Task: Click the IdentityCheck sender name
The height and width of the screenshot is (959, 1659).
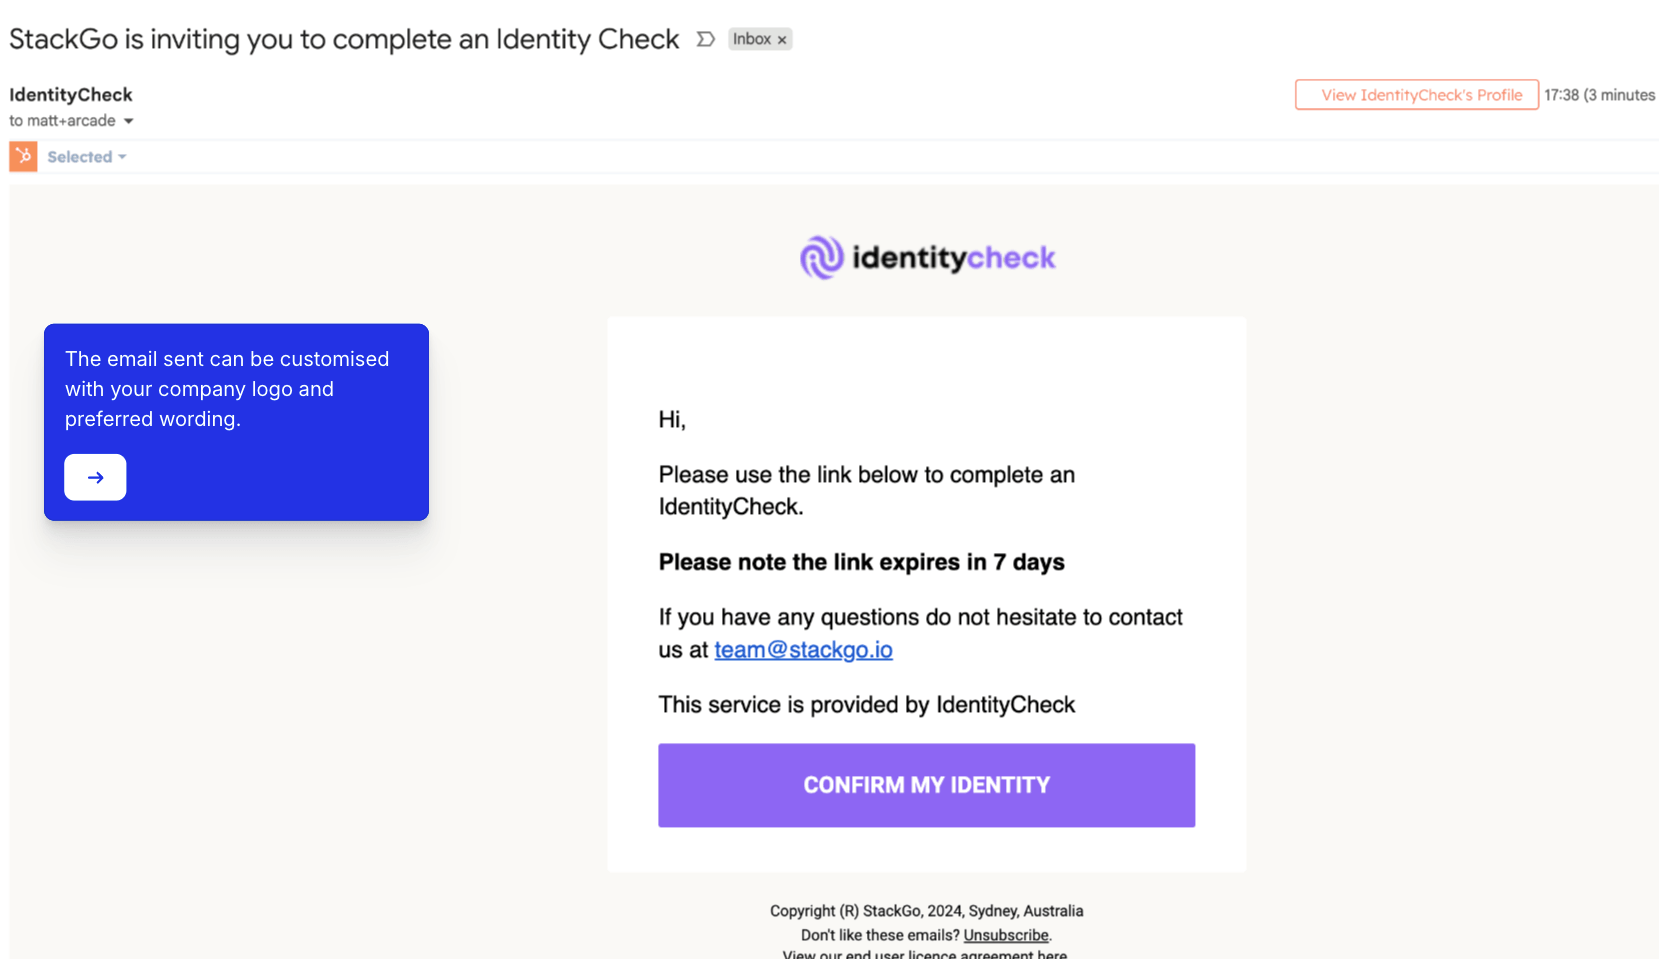Action: pos(71,95)
